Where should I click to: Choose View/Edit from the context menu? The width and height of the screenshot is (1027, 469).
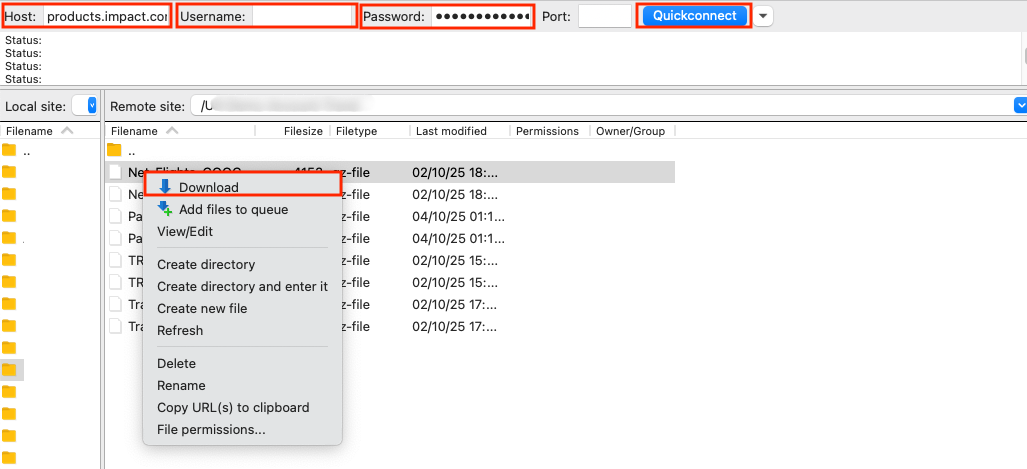(185, 232)
